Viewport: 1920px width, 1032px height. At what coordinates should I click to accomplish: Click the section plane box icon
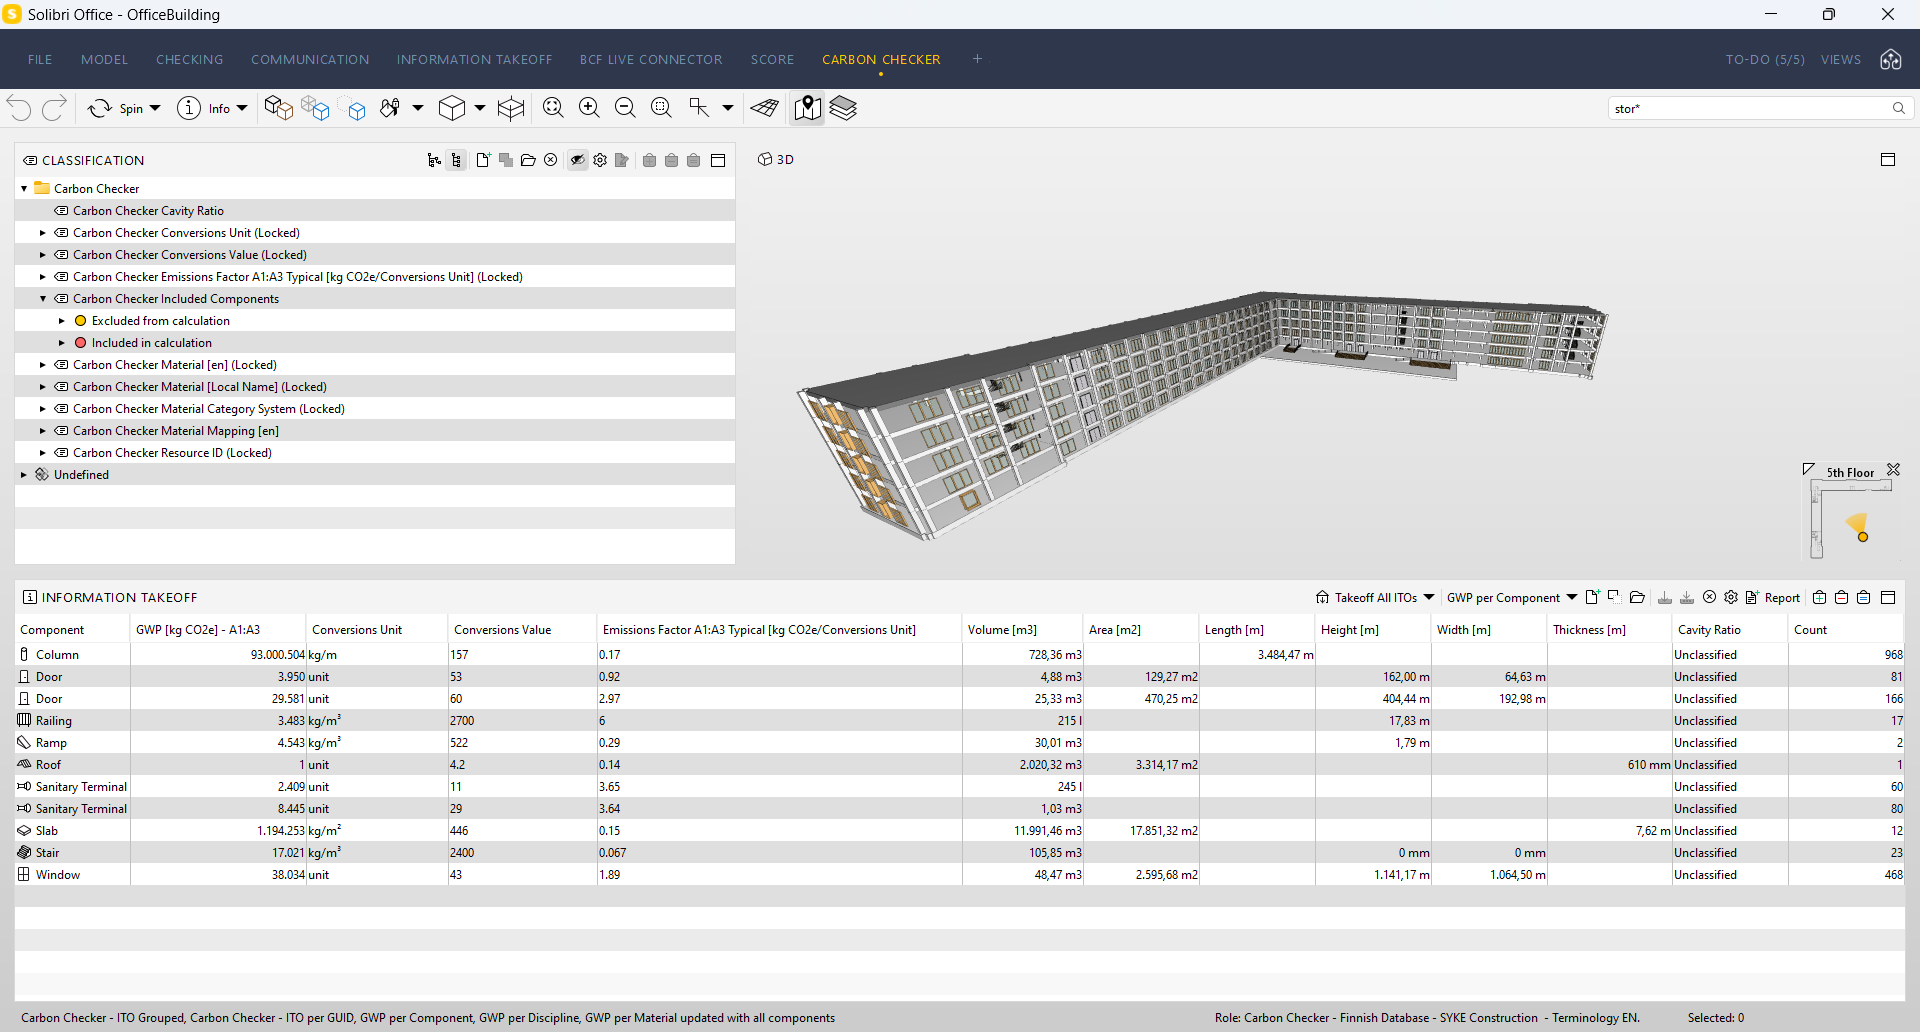[511, 108]
